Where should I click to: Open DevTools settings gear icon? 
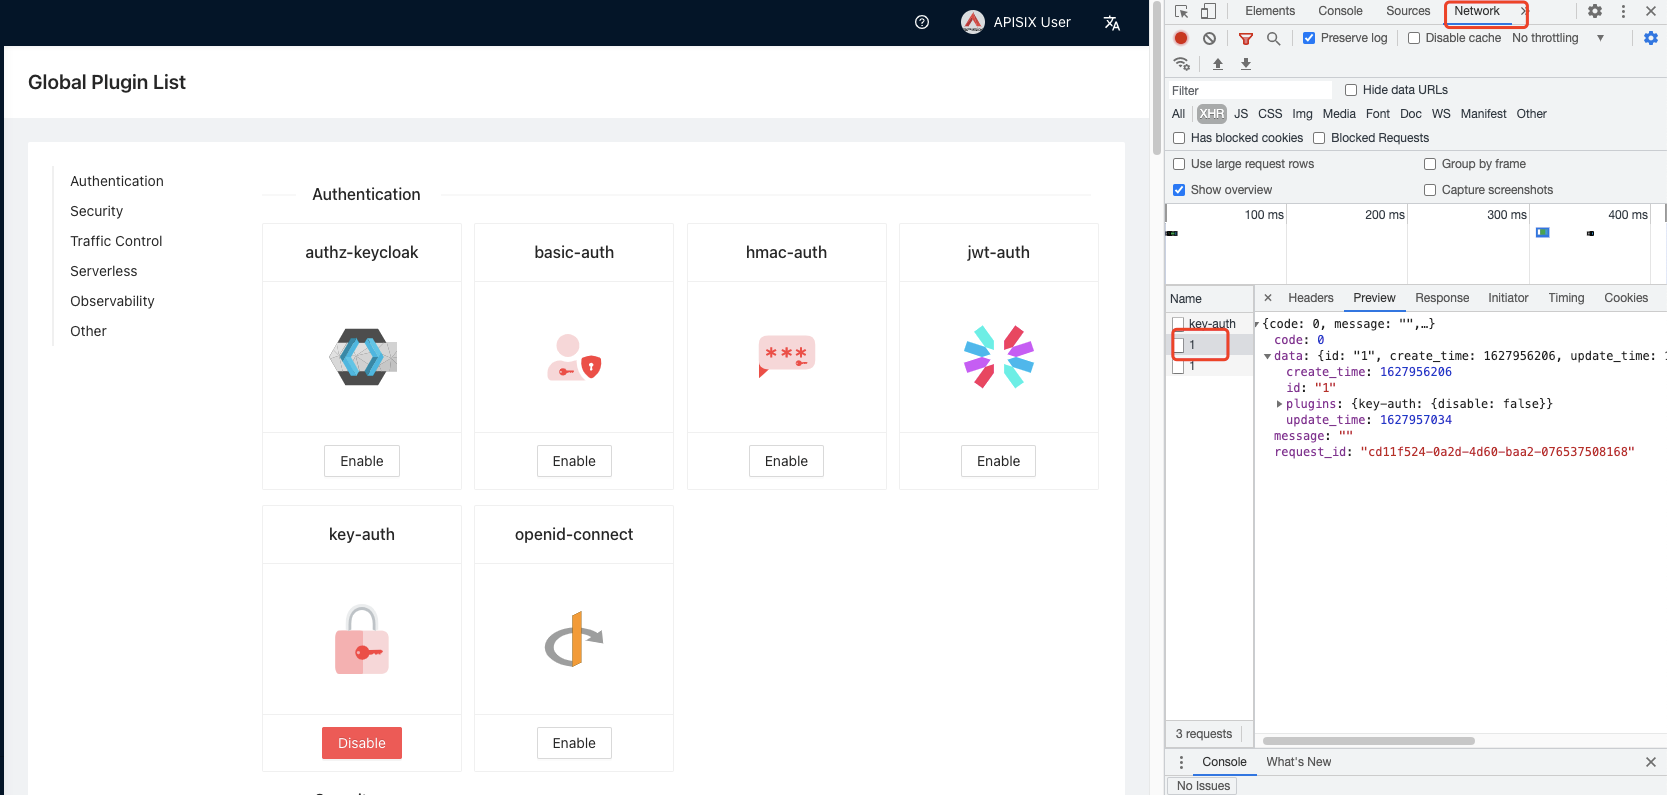pos(1595,11)
